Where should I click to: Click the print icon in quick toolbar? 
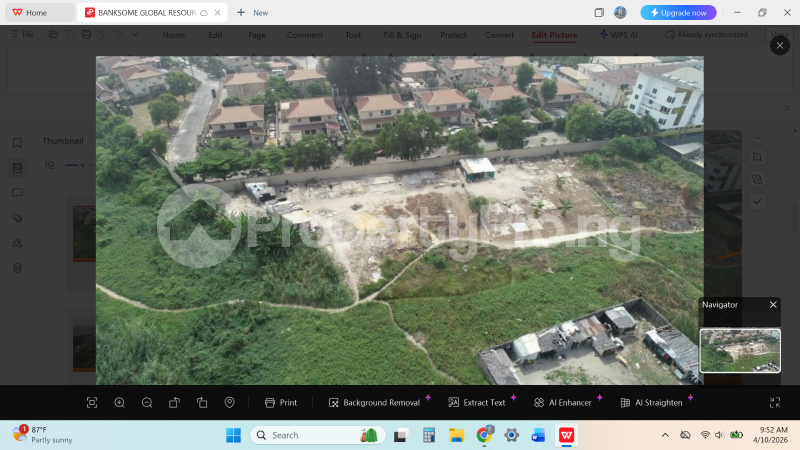pyautogui.click(x=86, y=34)
